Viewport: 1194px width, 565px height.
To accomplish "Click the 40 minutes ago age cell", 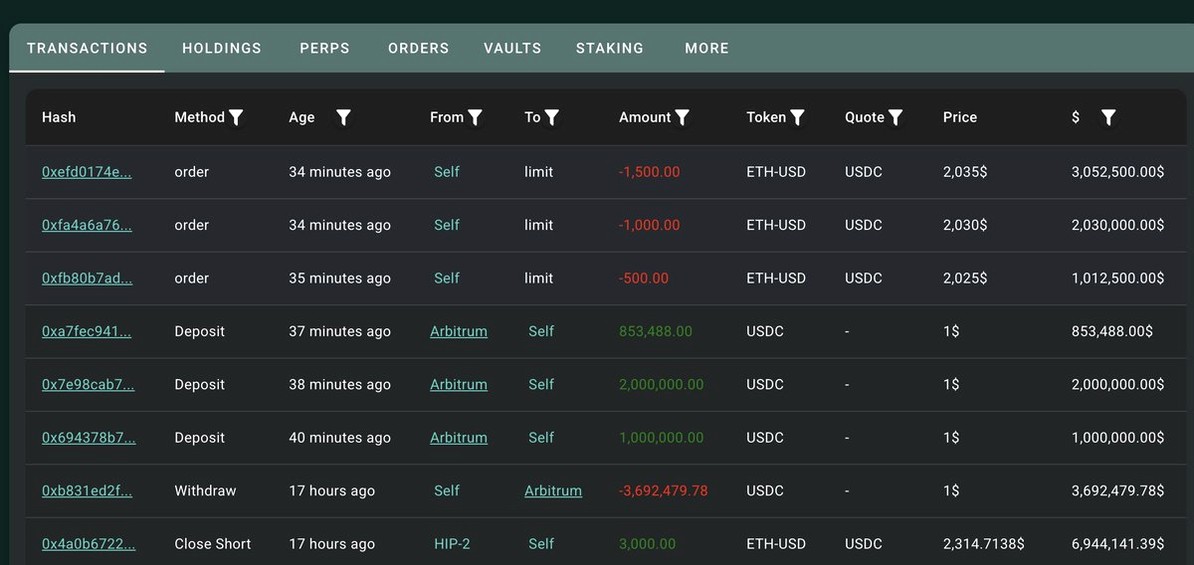I will point(340,438).
